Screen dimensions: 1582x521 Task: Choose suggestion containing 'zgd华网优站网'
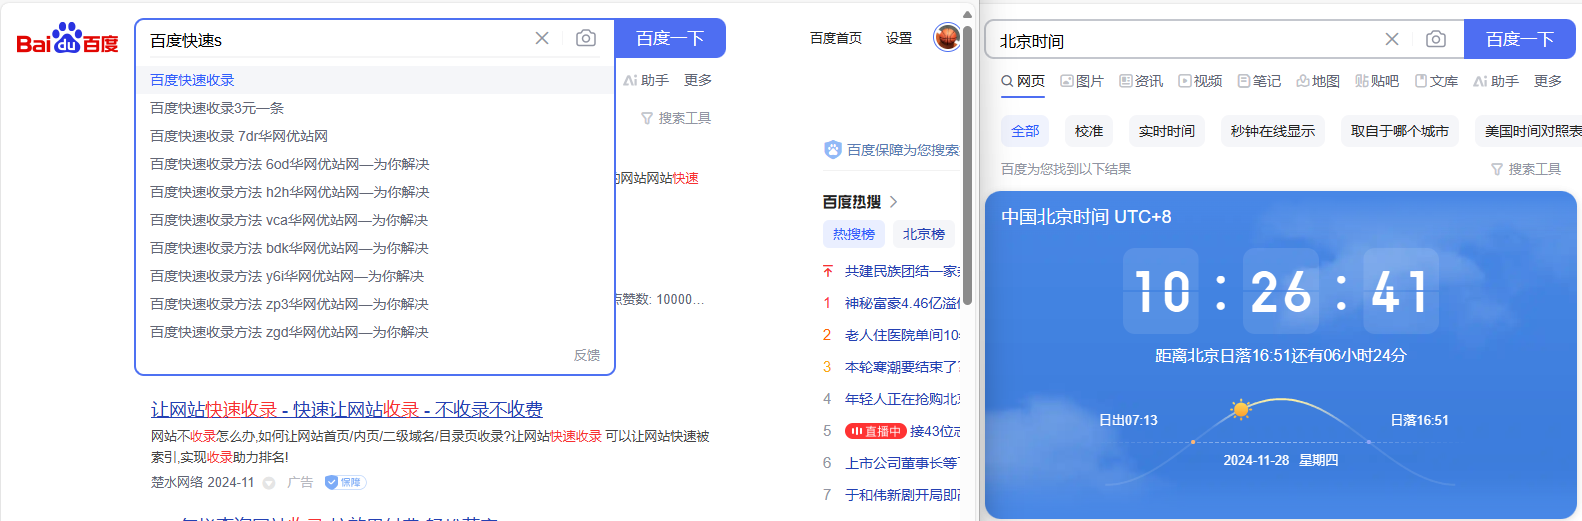tap(375, 332)
